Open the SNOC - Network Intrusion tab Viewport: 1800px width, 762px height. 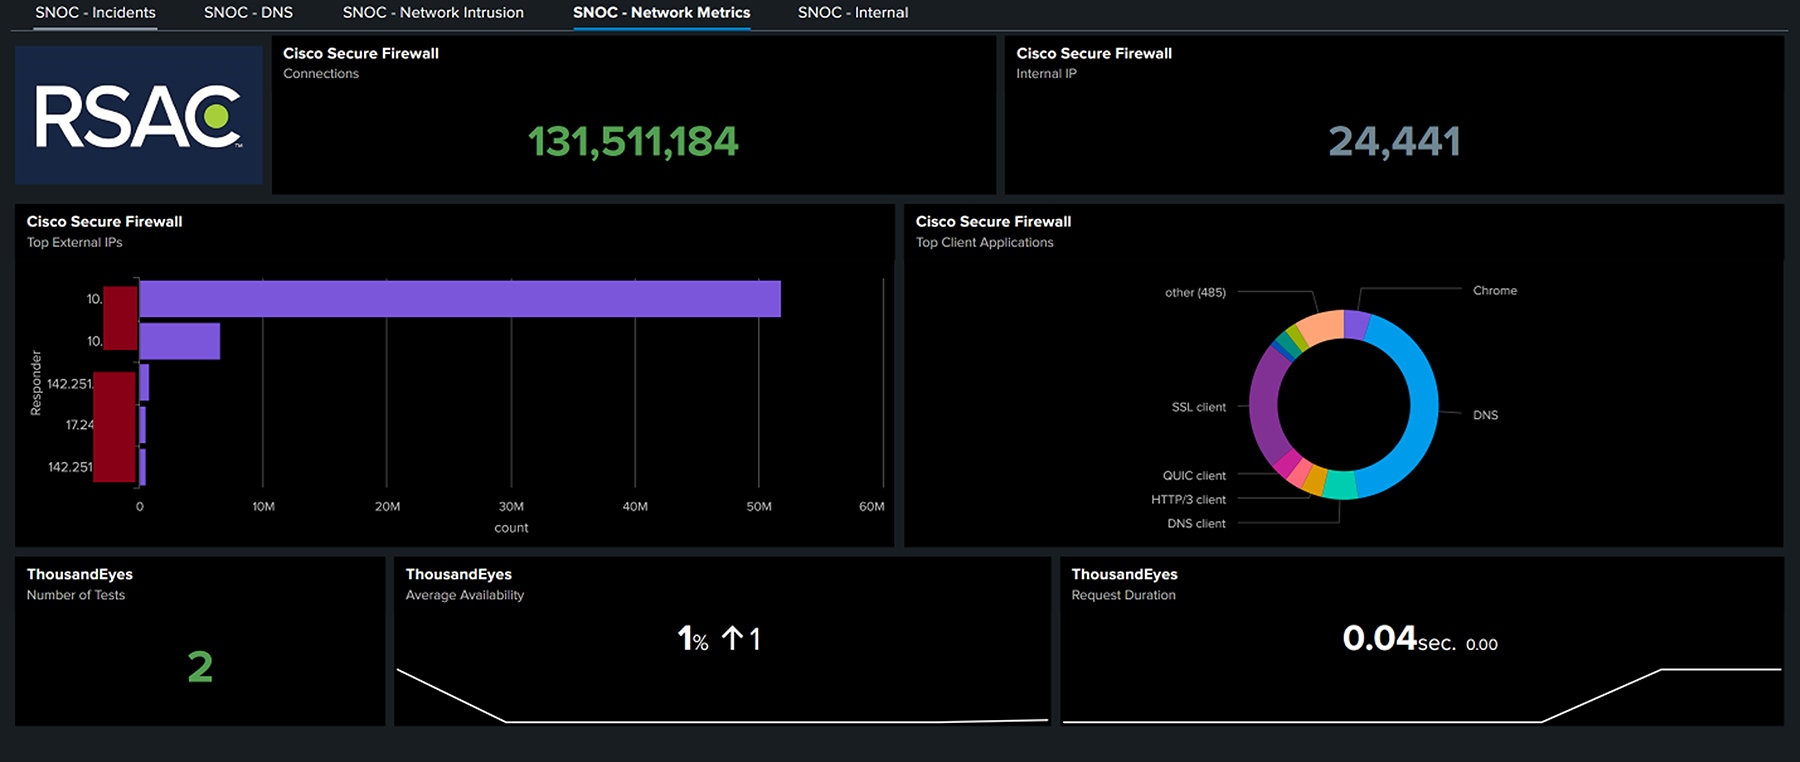click(x=433, y=13)
